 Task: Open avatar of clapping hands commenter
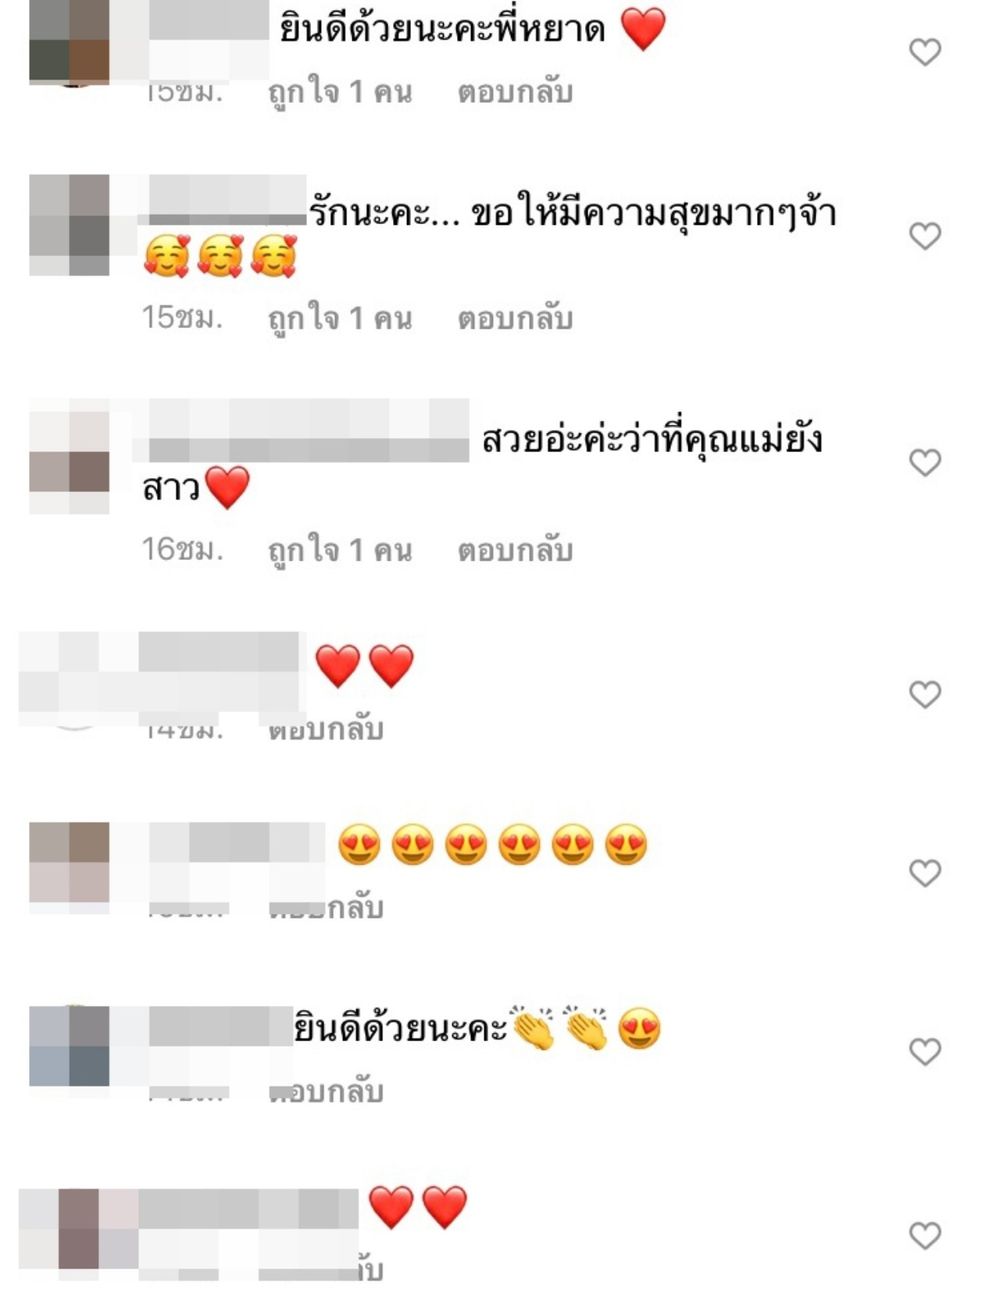click(69, 1046)
